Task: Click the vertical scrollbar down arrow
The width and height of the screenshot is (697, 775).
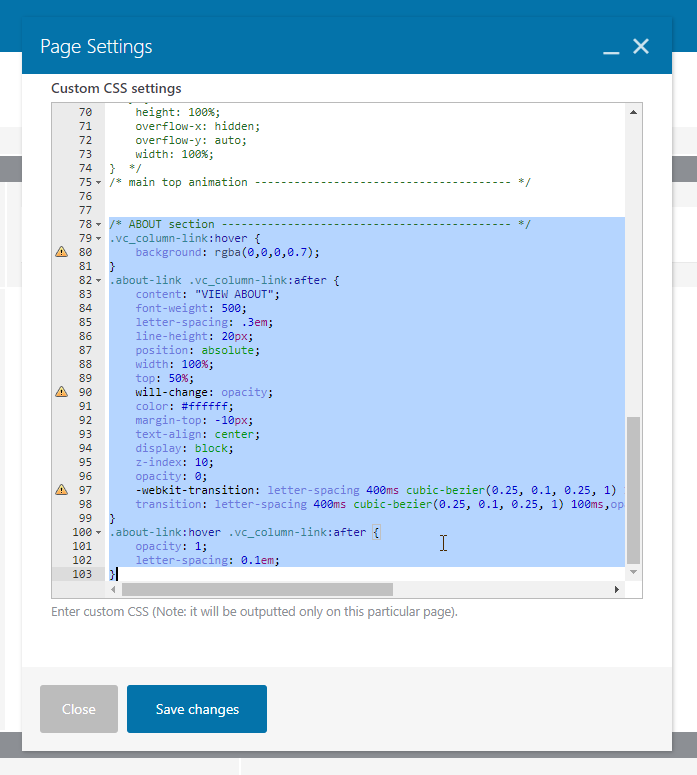Action: (633, 572)
